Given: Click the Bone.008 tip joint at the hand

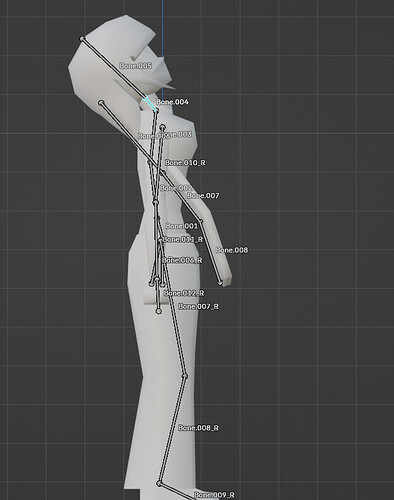Looking at the screenshot, I should 220,283.
